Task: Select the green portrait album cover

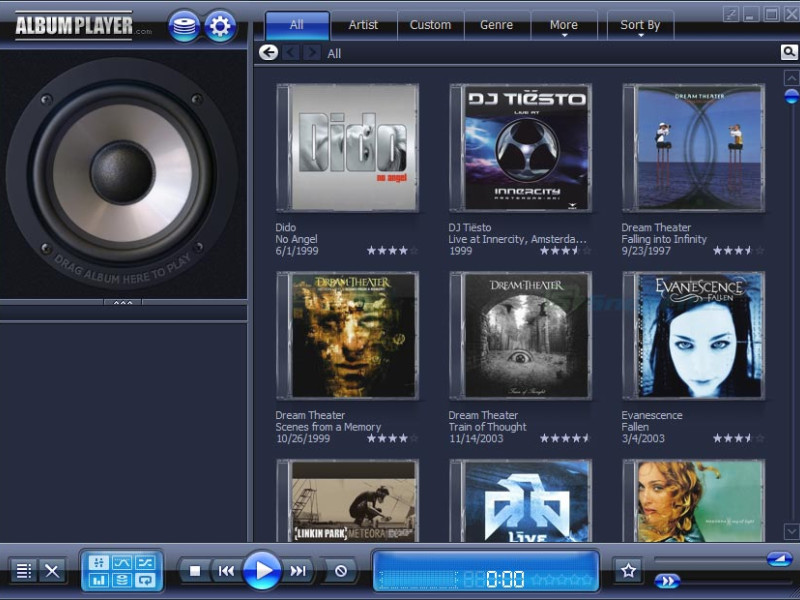Action: (693, 501)
